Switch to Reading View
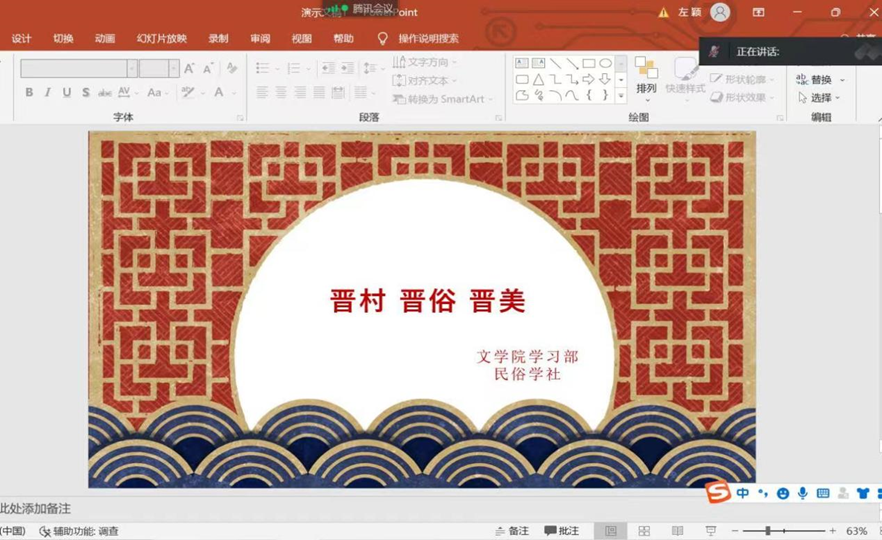The image size is (882, 540). coord(677,531)
